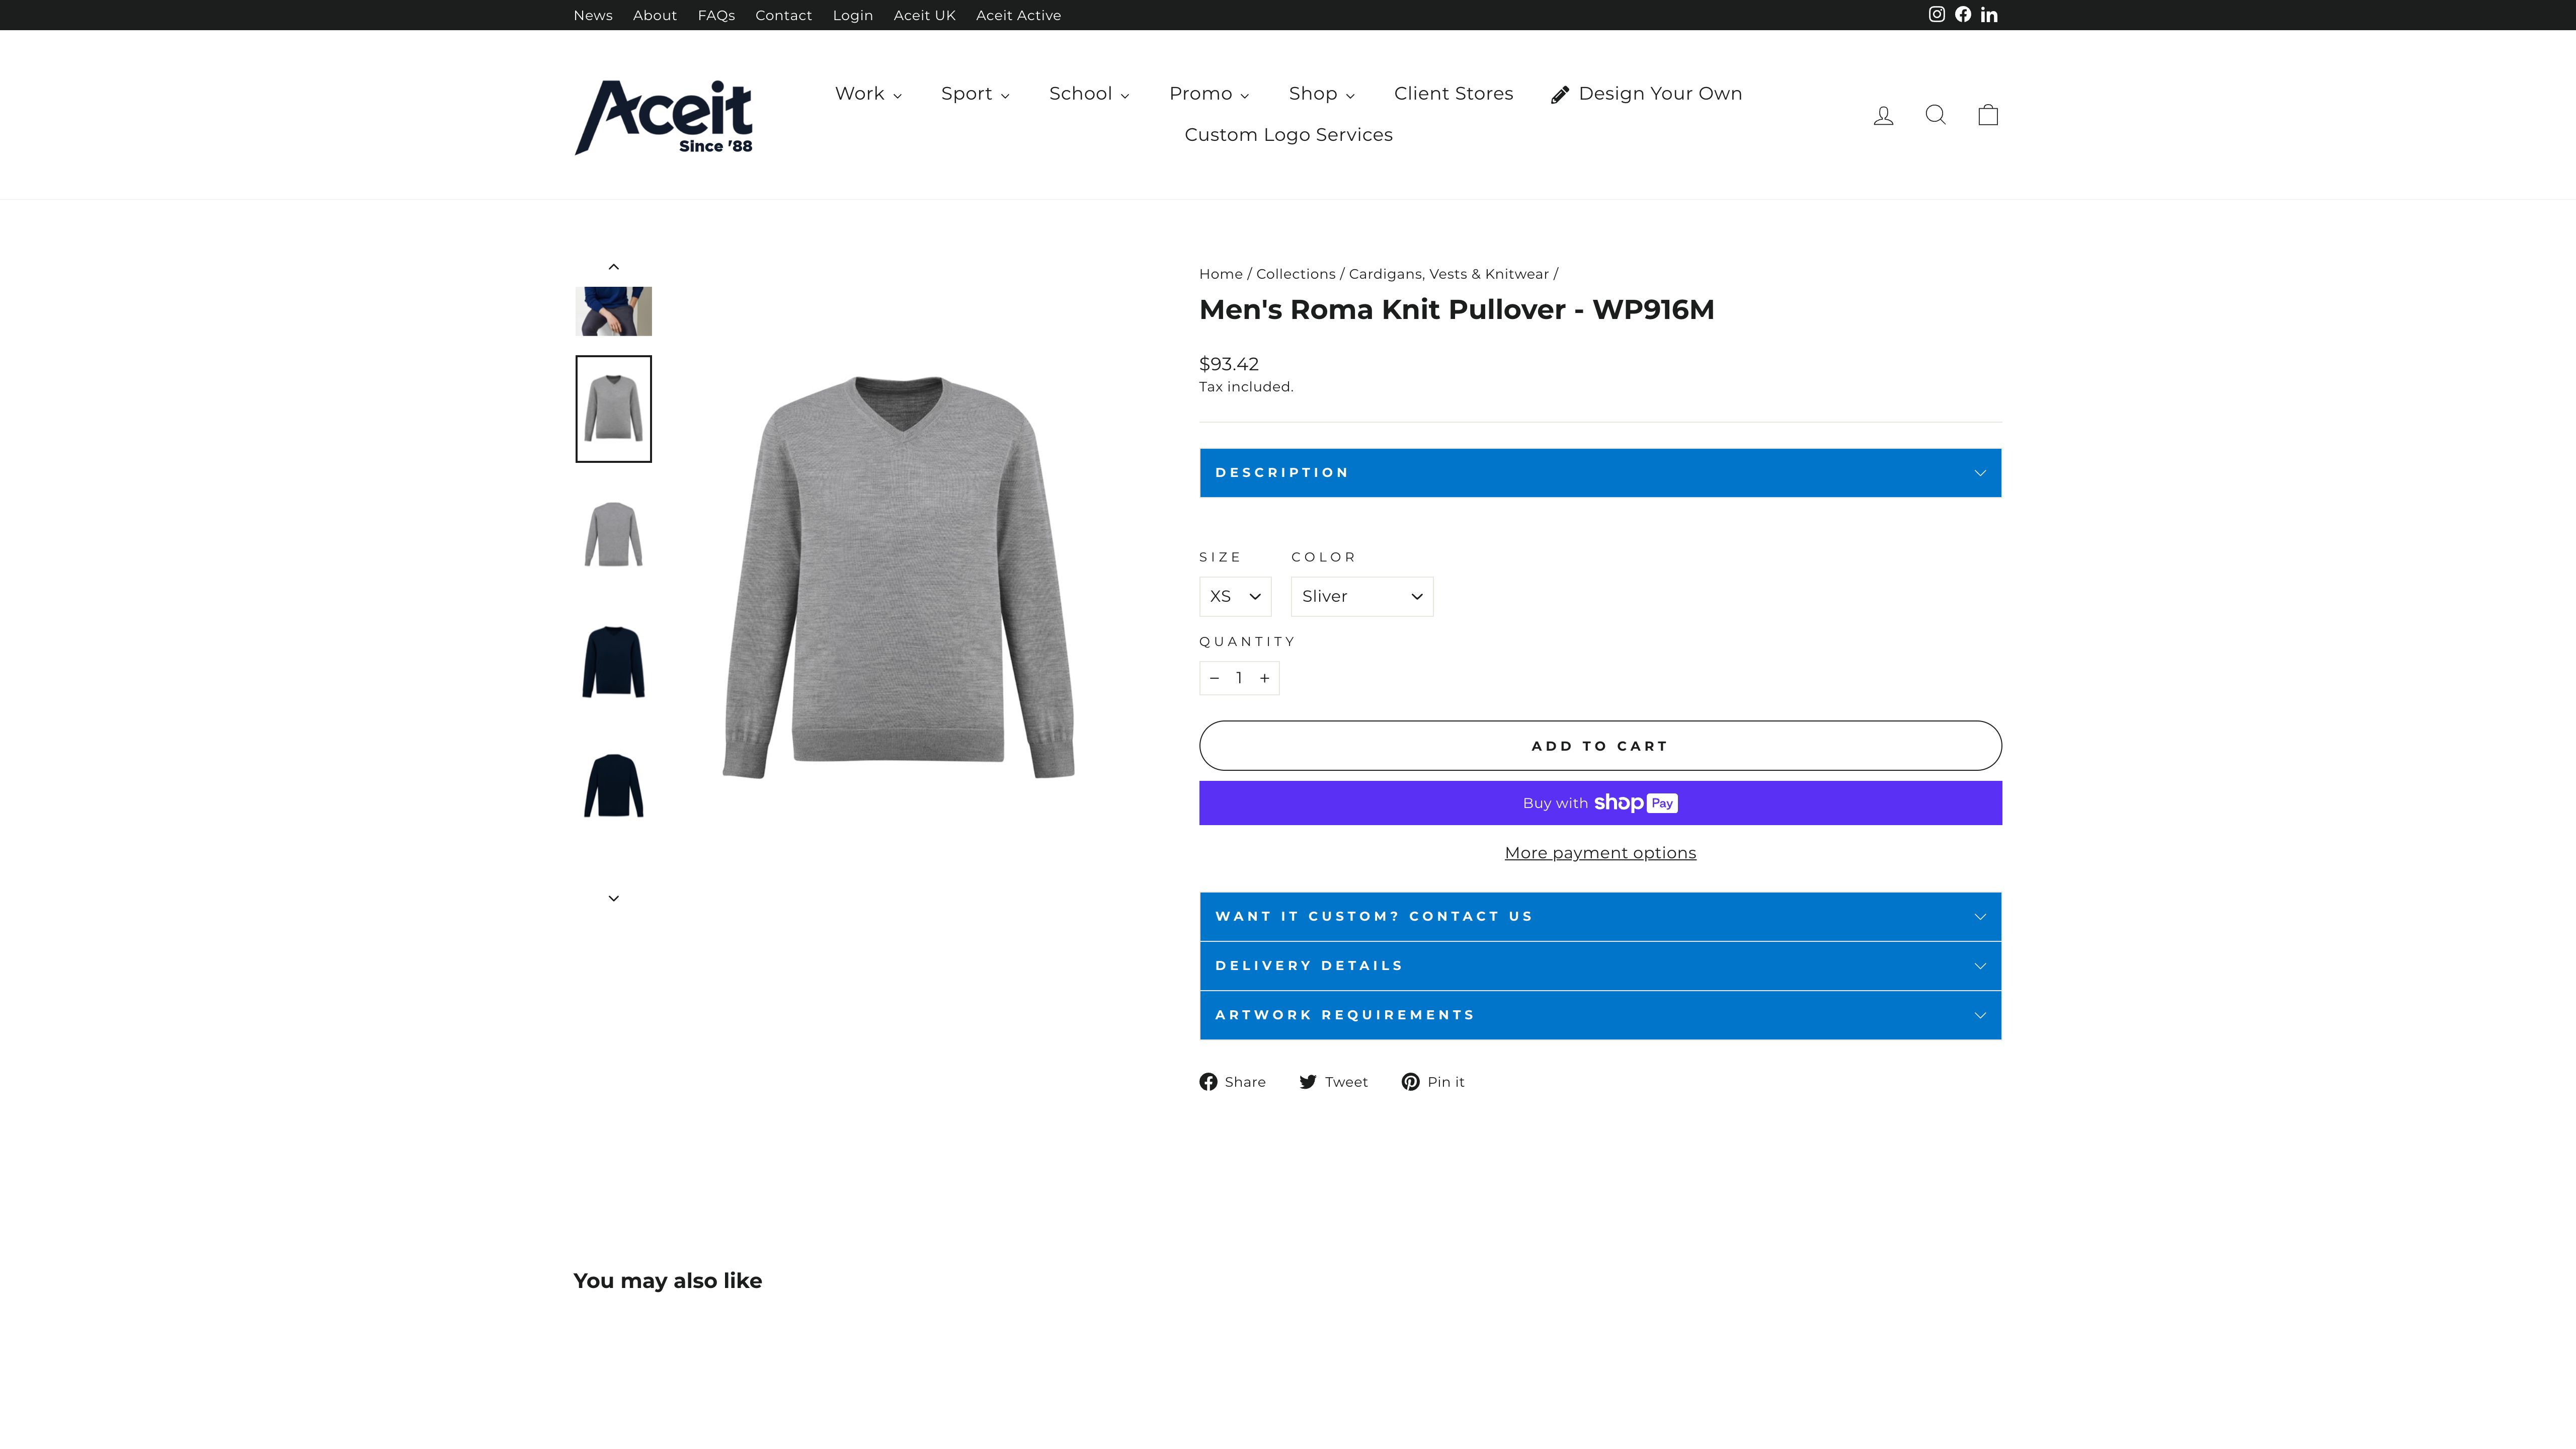
Task: Open the More payment options link
Action: (1600, 852)
